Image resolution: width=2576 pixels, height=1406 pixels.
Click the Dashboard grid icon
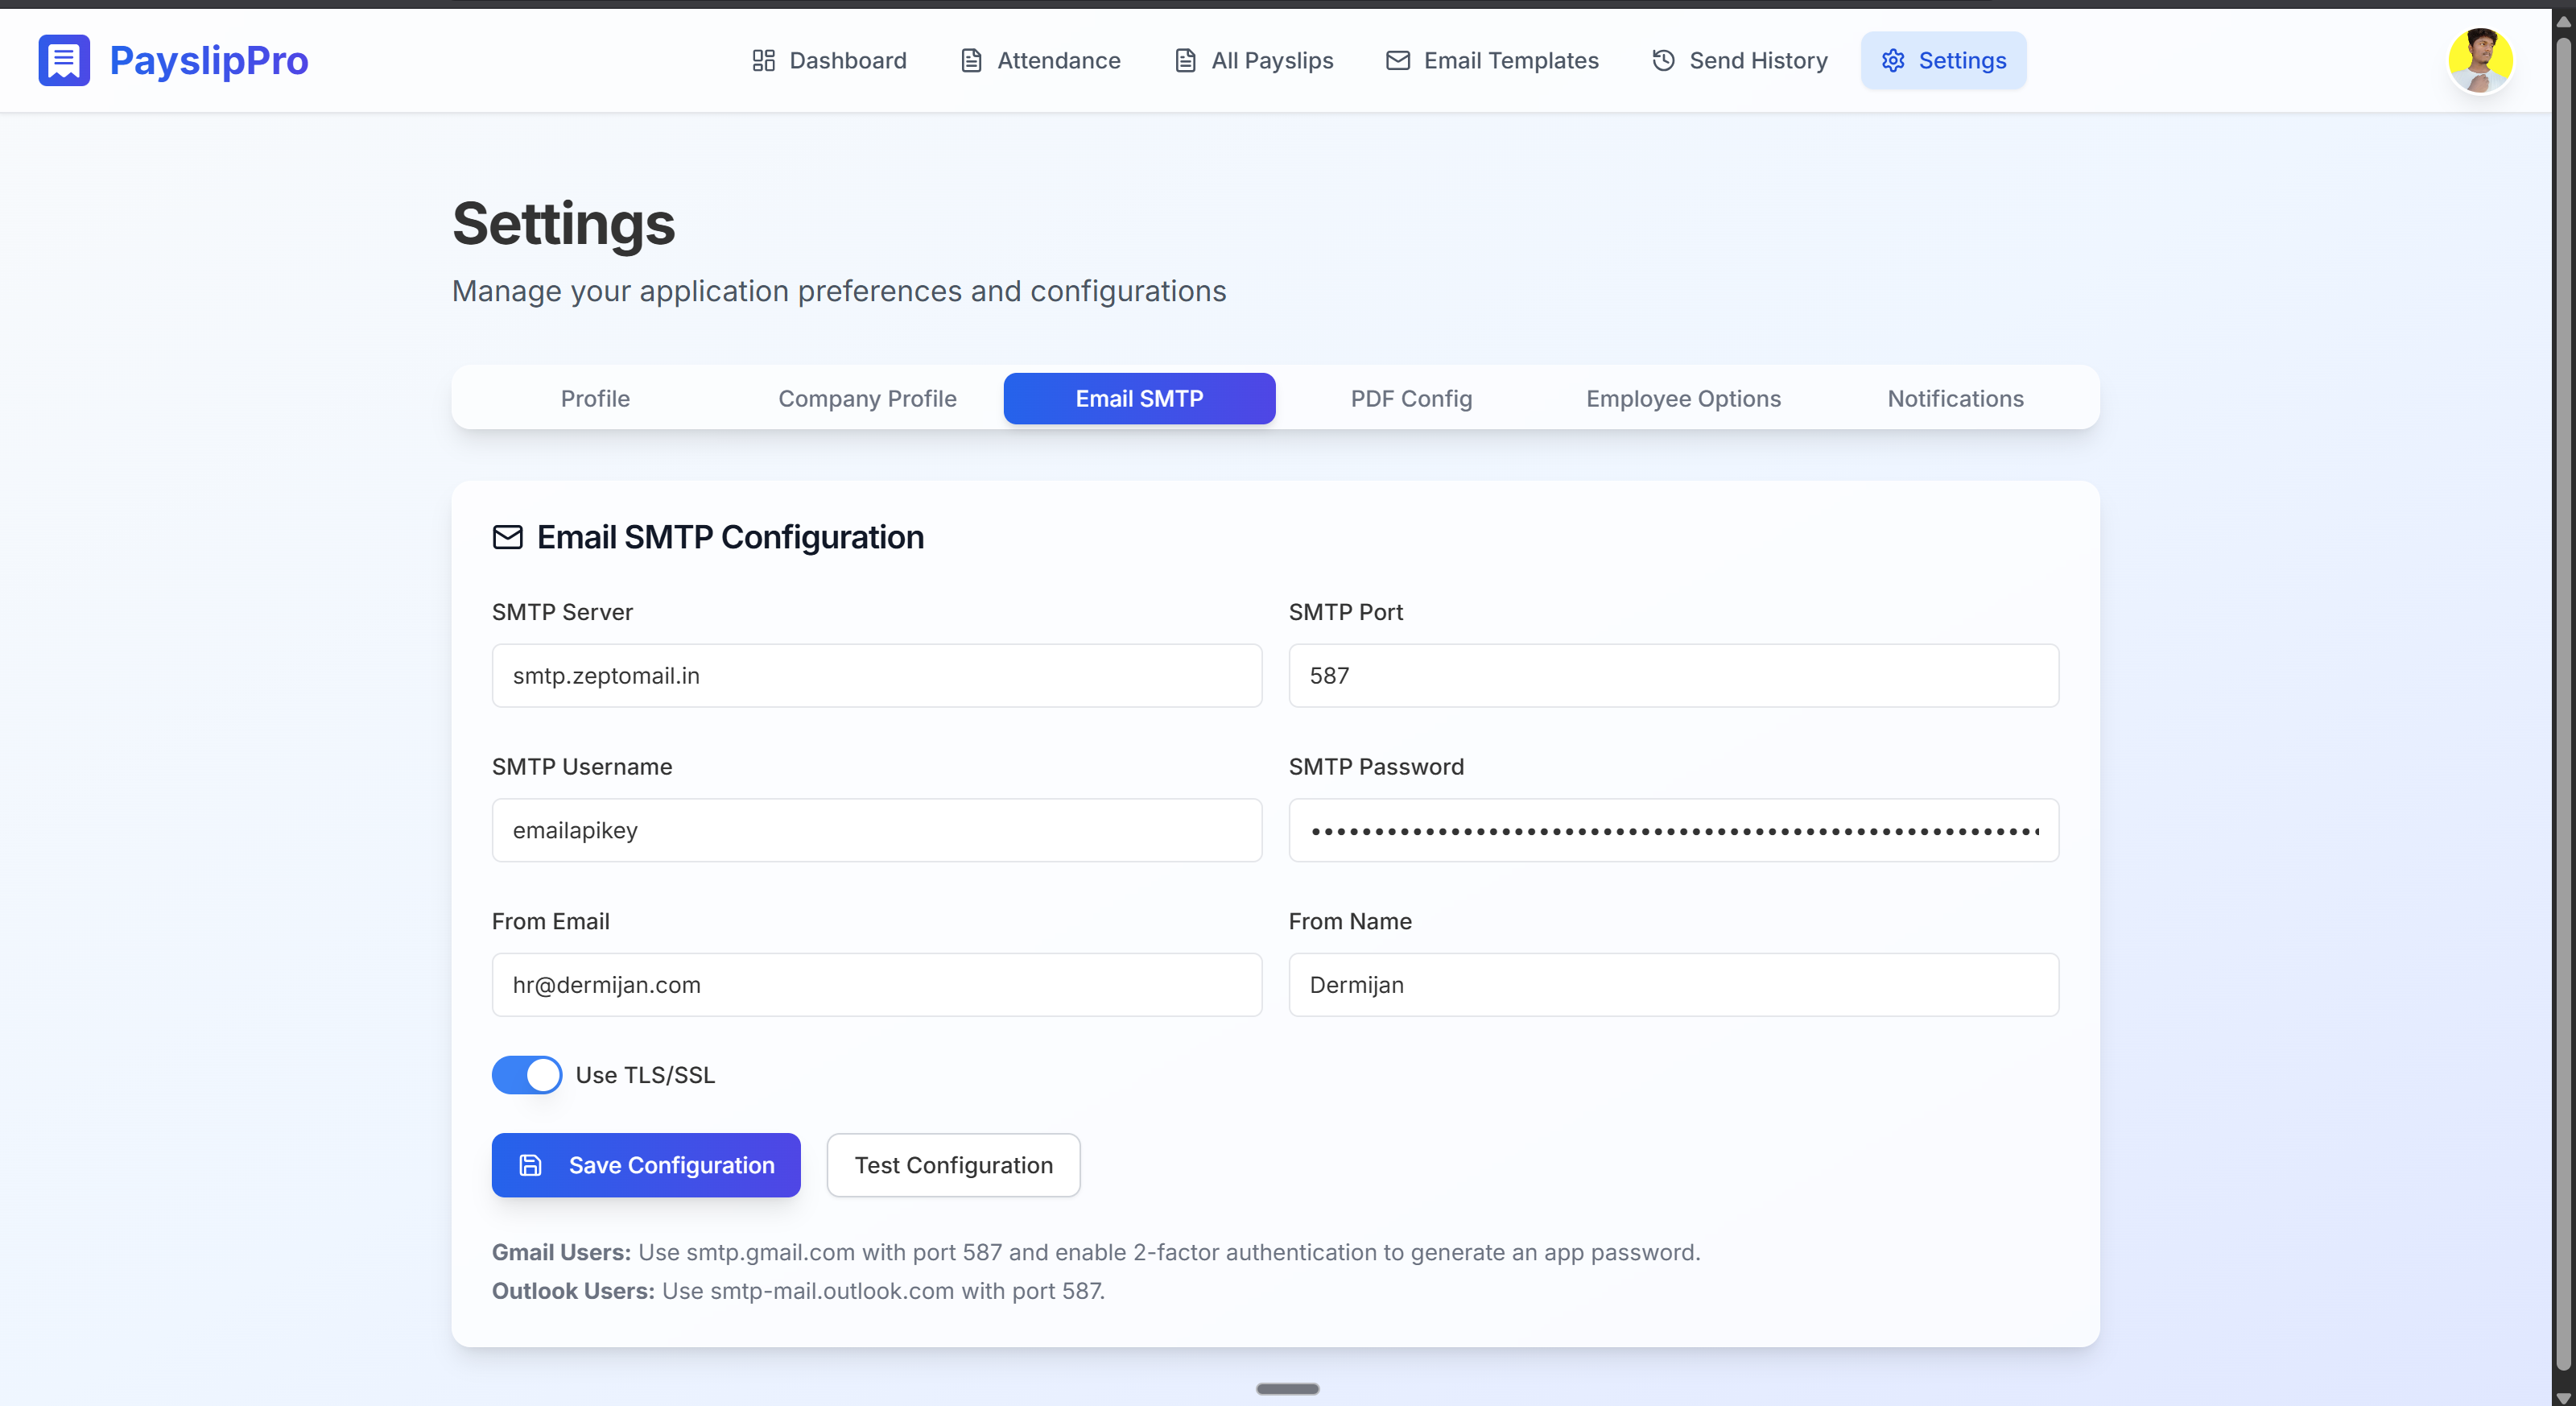point(763,61)
